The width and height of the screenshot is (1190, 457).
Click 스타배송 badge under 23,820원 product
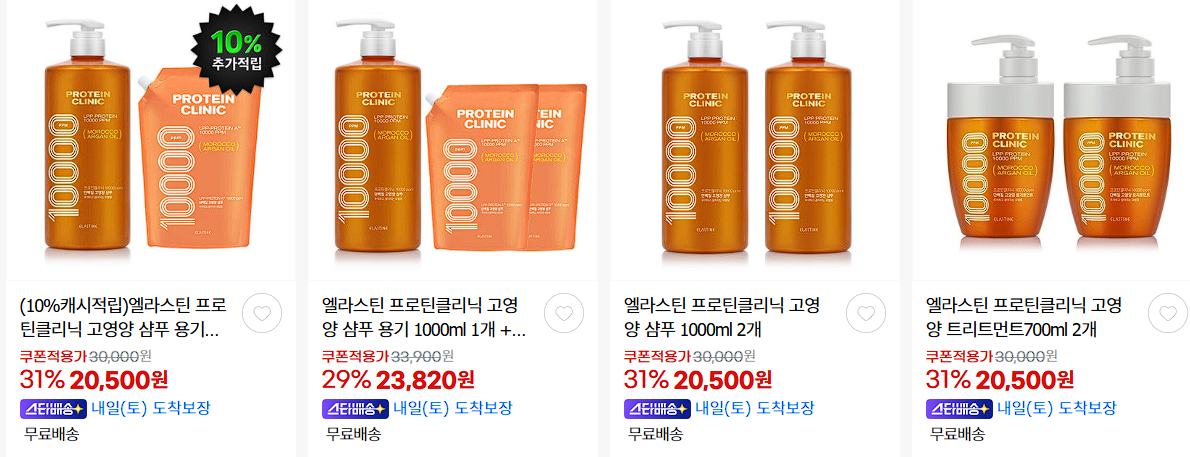[355, 408]
